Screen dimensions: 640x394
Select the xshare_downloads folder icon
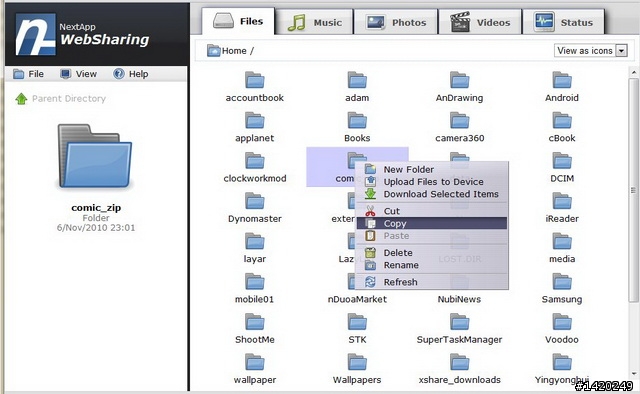[x=460, y=363]
